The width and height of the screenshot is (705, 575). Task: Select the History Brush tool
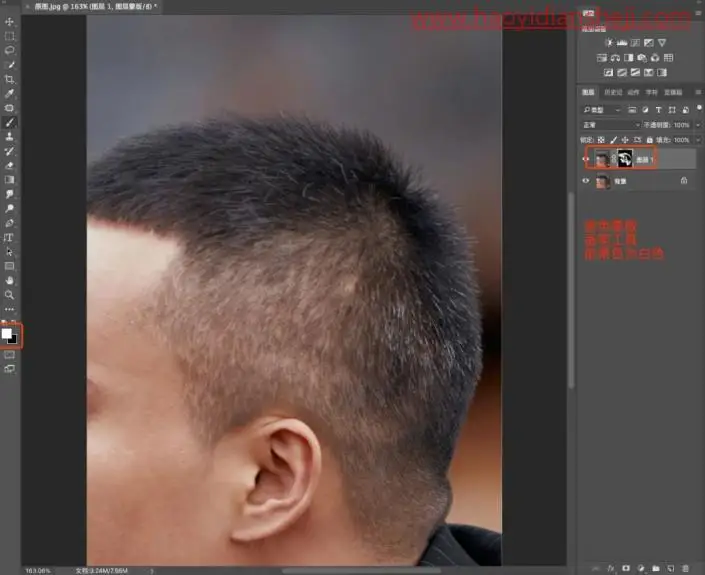click(x=9, y=151)
